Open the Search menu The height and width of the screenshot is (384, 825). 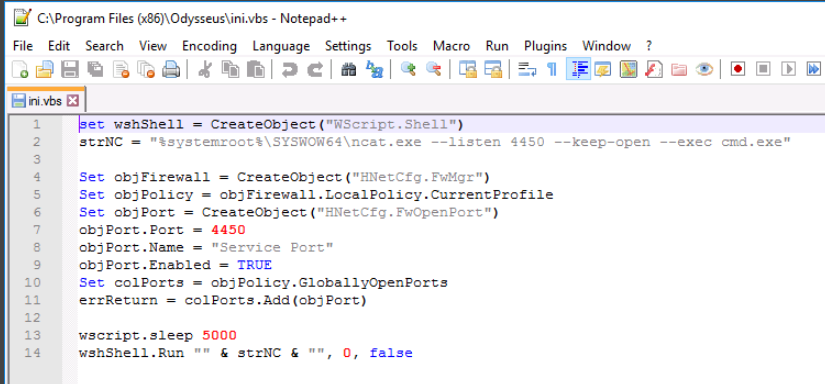click(x=104, y=46)
